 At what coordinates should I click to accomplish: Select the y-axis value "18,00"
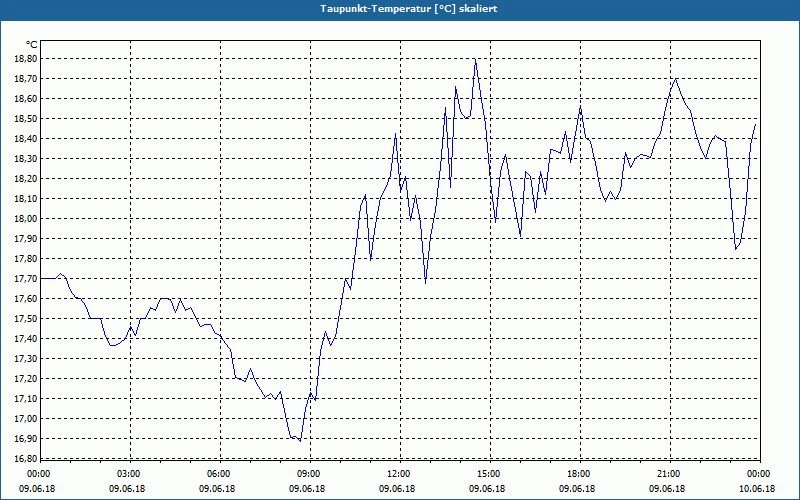(26, 219)
